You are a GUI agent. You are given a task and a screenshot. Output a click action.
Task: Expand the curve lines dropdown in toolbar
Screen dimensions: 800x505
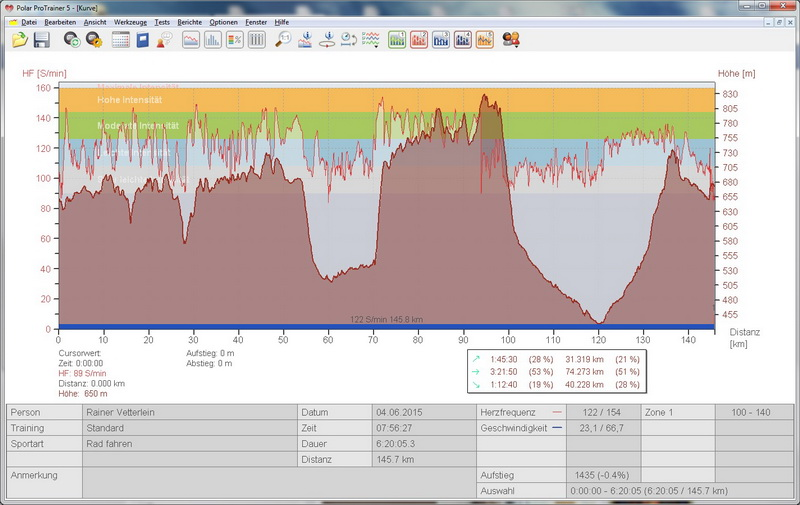[370, 40]
